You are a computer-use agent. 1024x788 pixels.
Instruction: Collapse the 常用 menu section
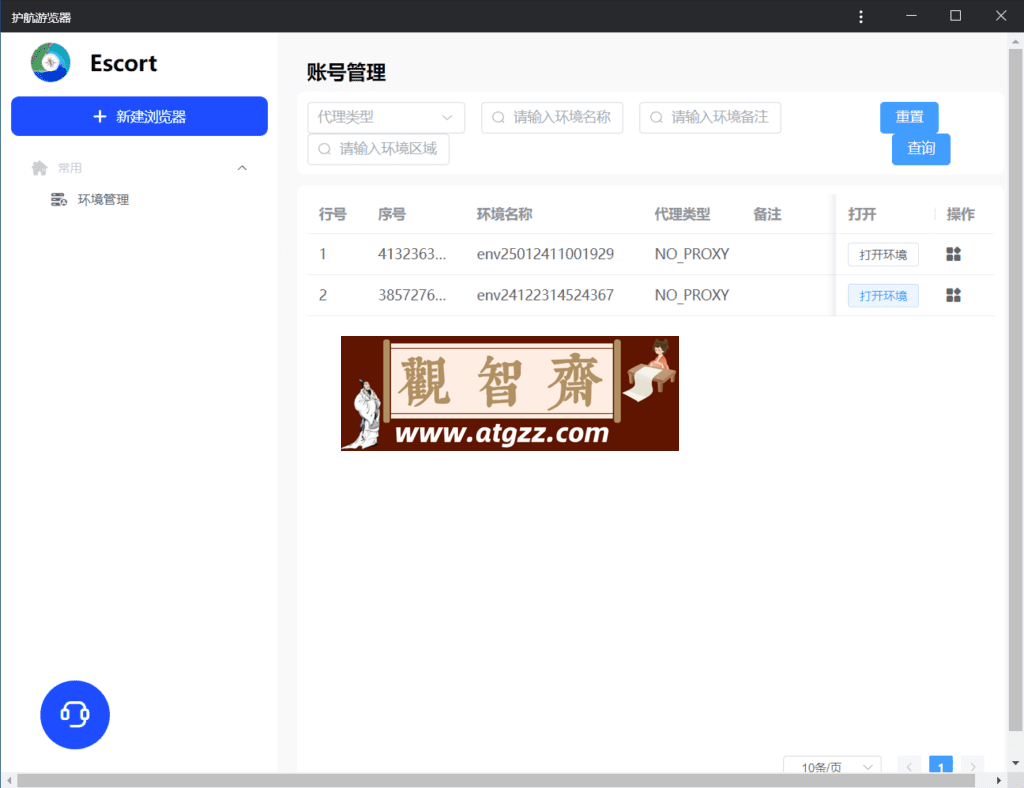point(242,168)
